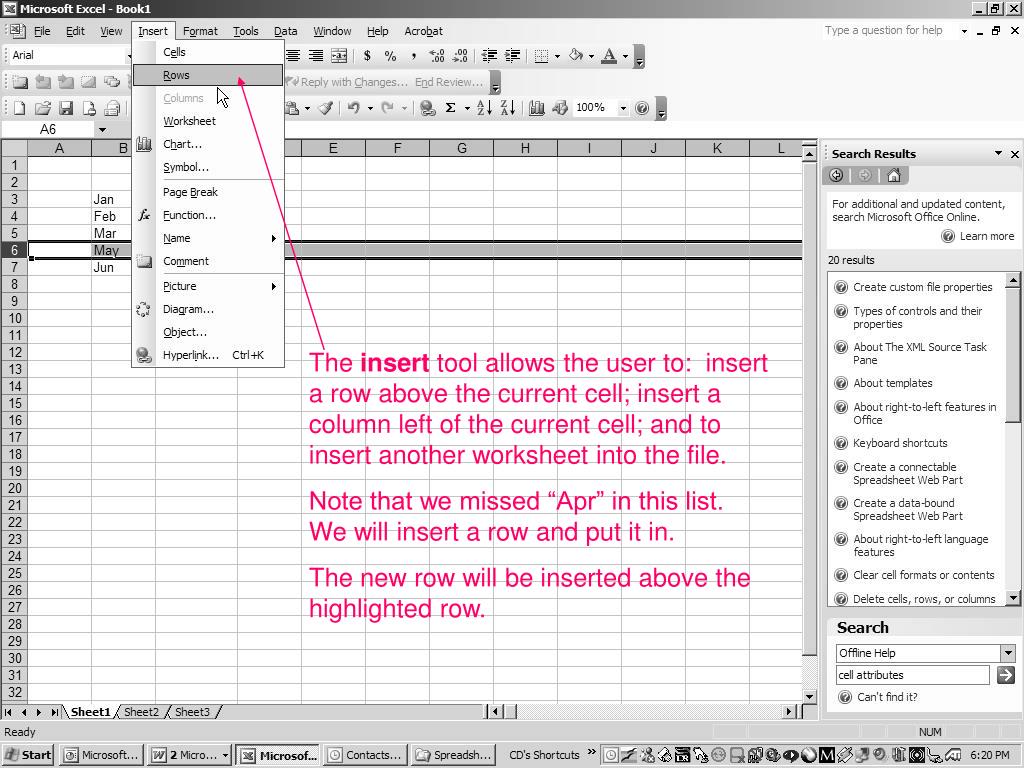Open 'Clear cell formats or contents' result
Viewport: 1024px width, 768px height.
pos(923,575)
